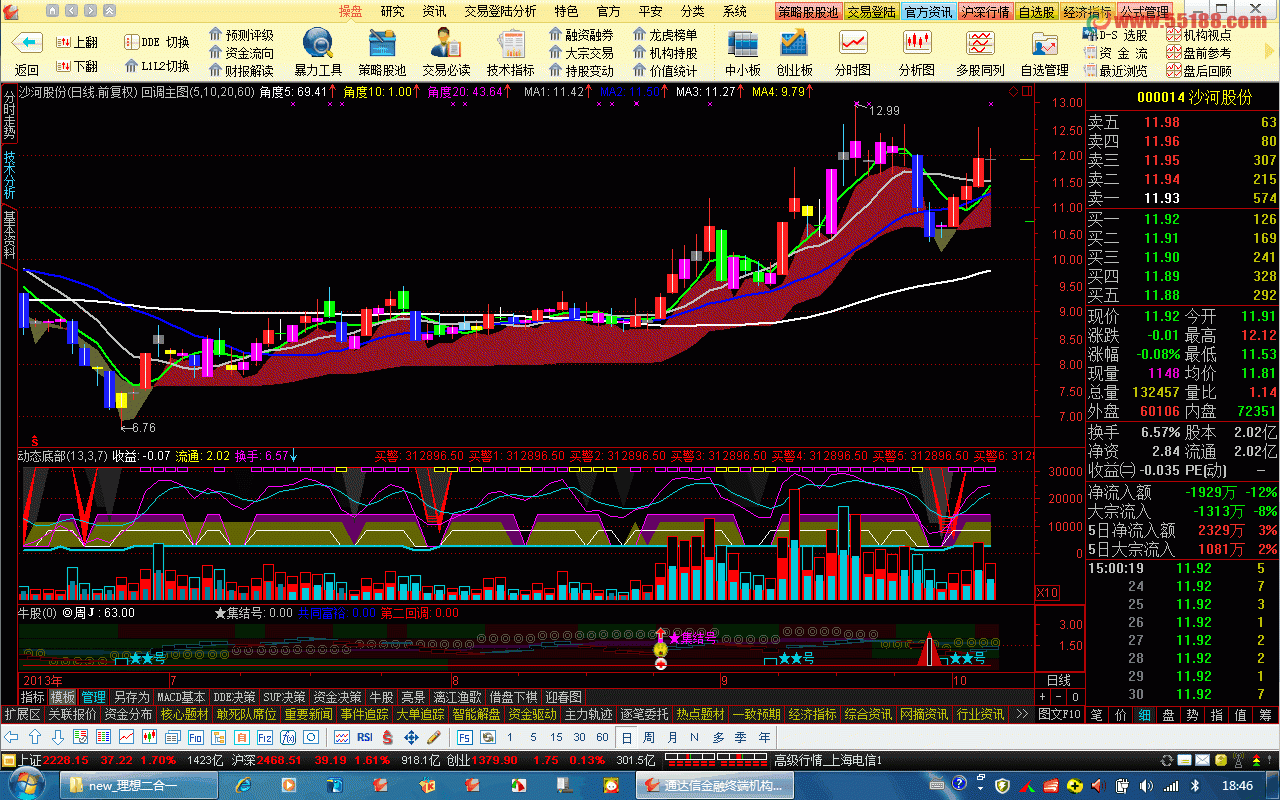Select the 季 quarterly period

pos(741,737)
